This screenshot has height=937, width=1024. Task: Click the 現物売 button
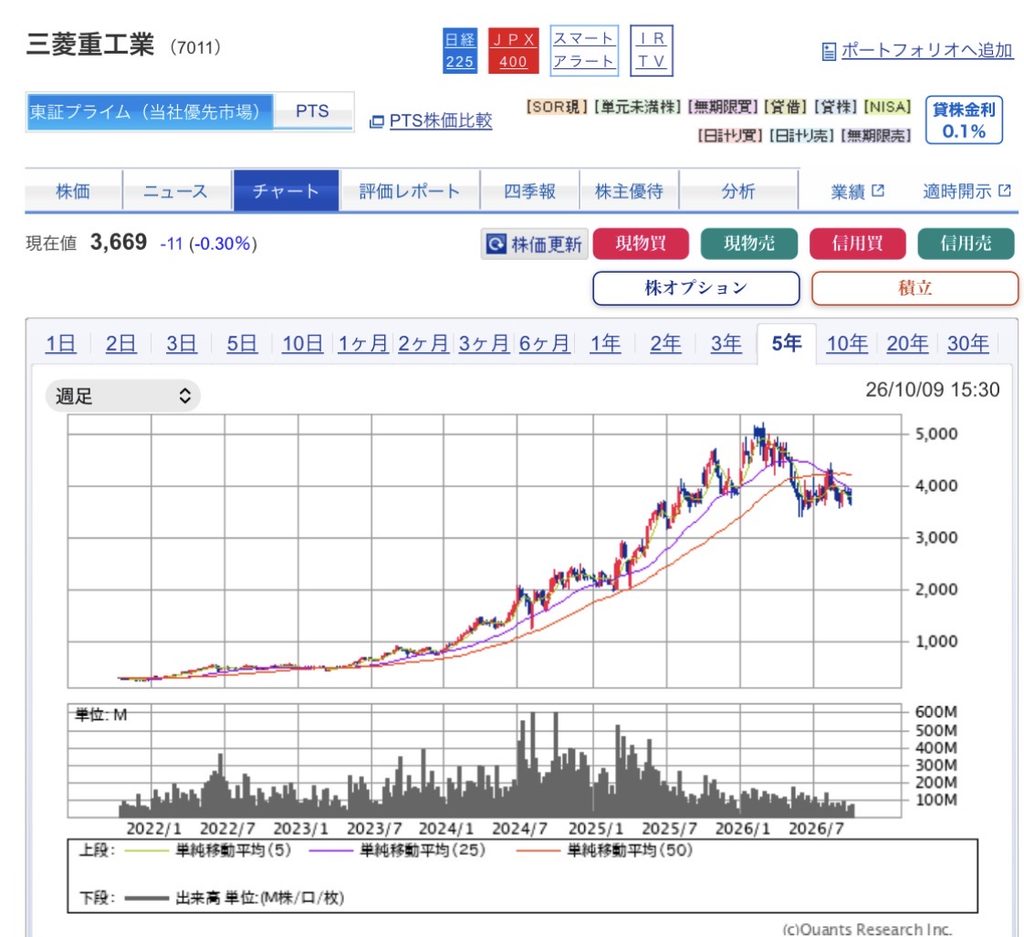coord(749,244)
